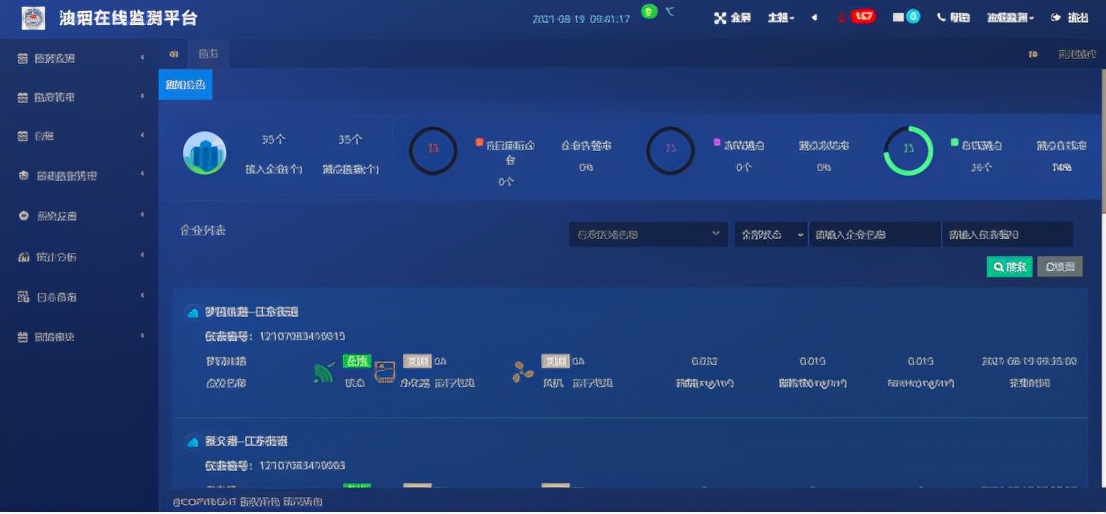
Task: Click the header date and time readout
Action: pyautogui.click(x=581, y=19)
